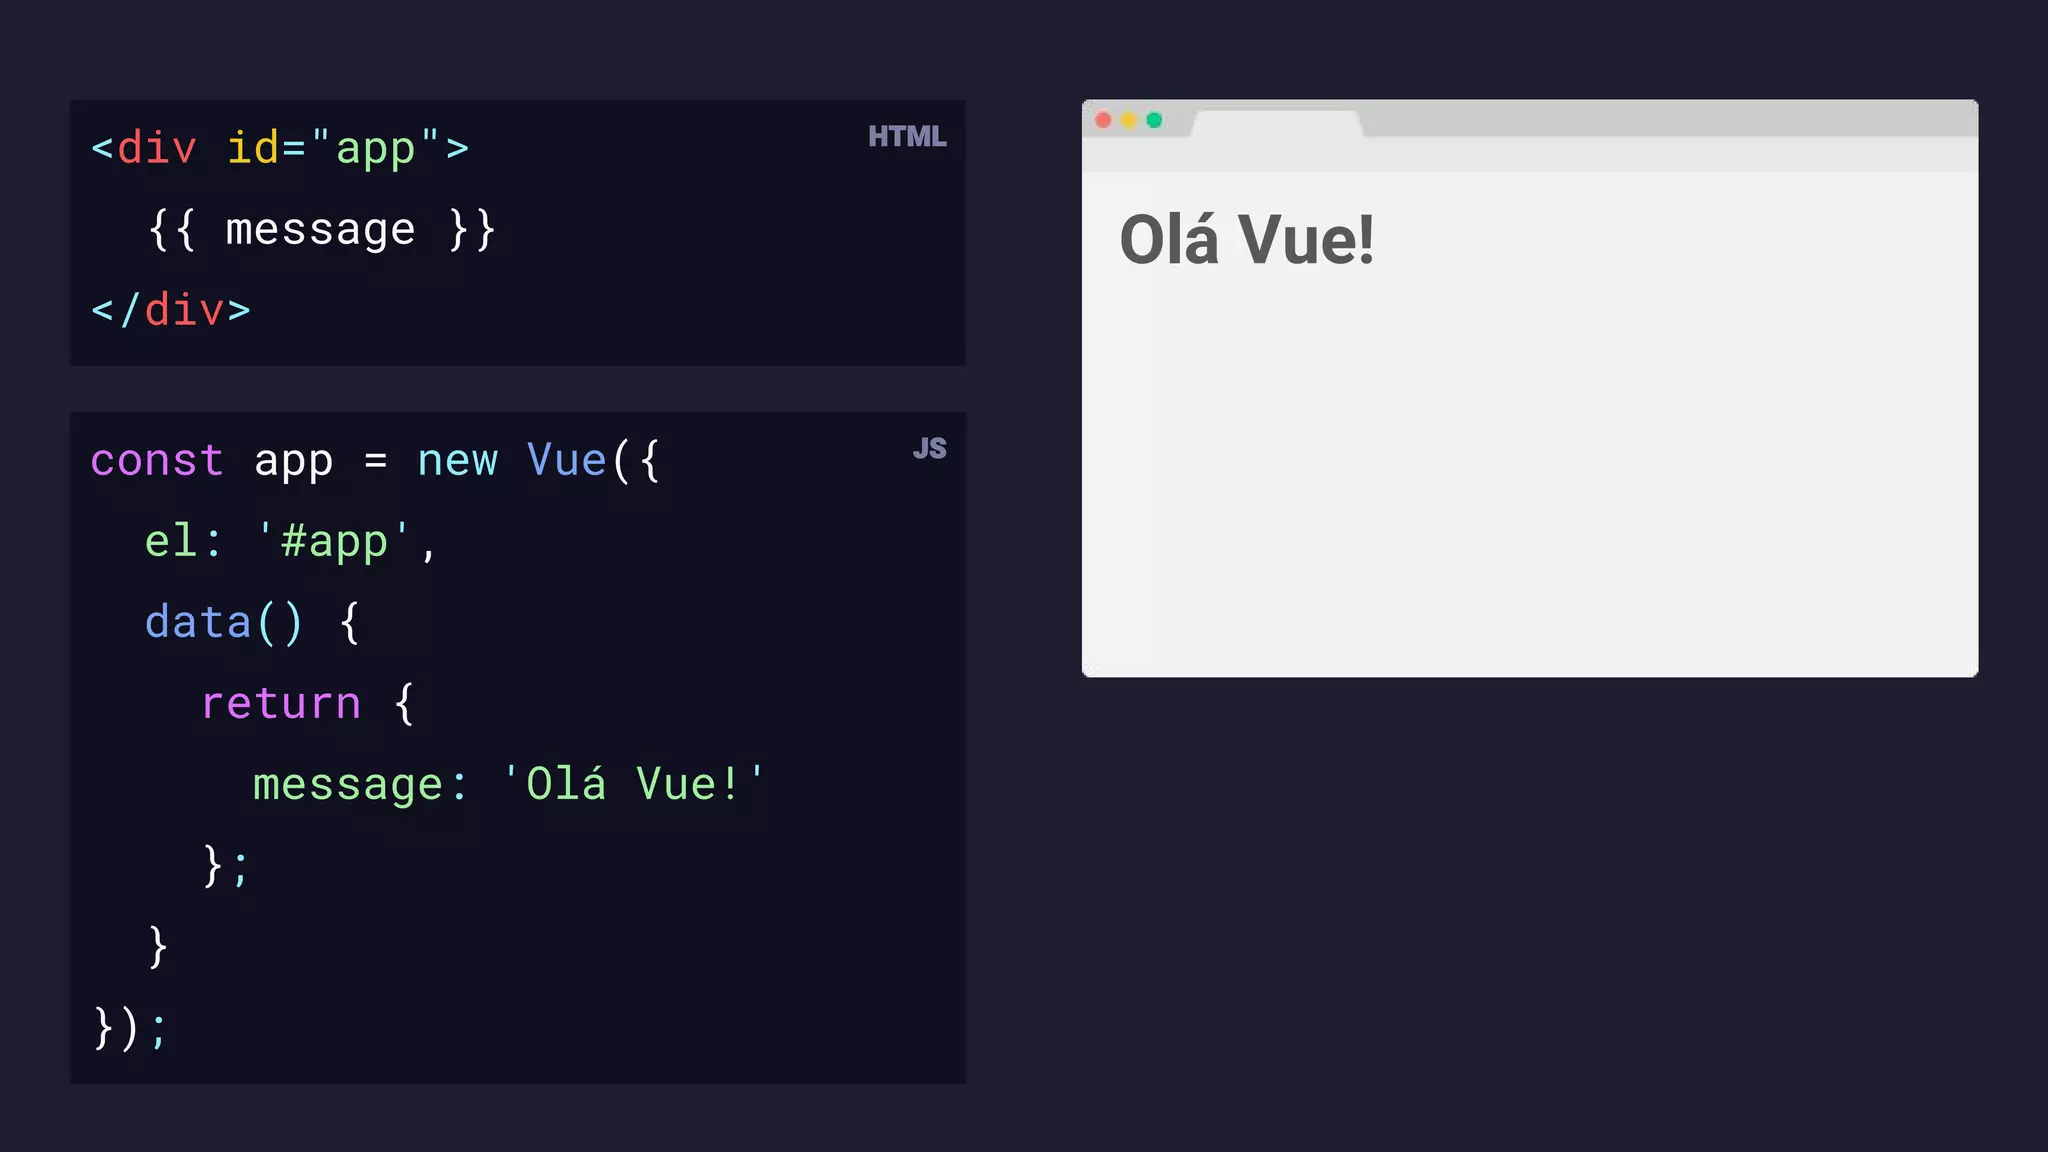Click the Vue constructor name
Viewport: 2048px width, 1152px height.
(x=566, y=461)
